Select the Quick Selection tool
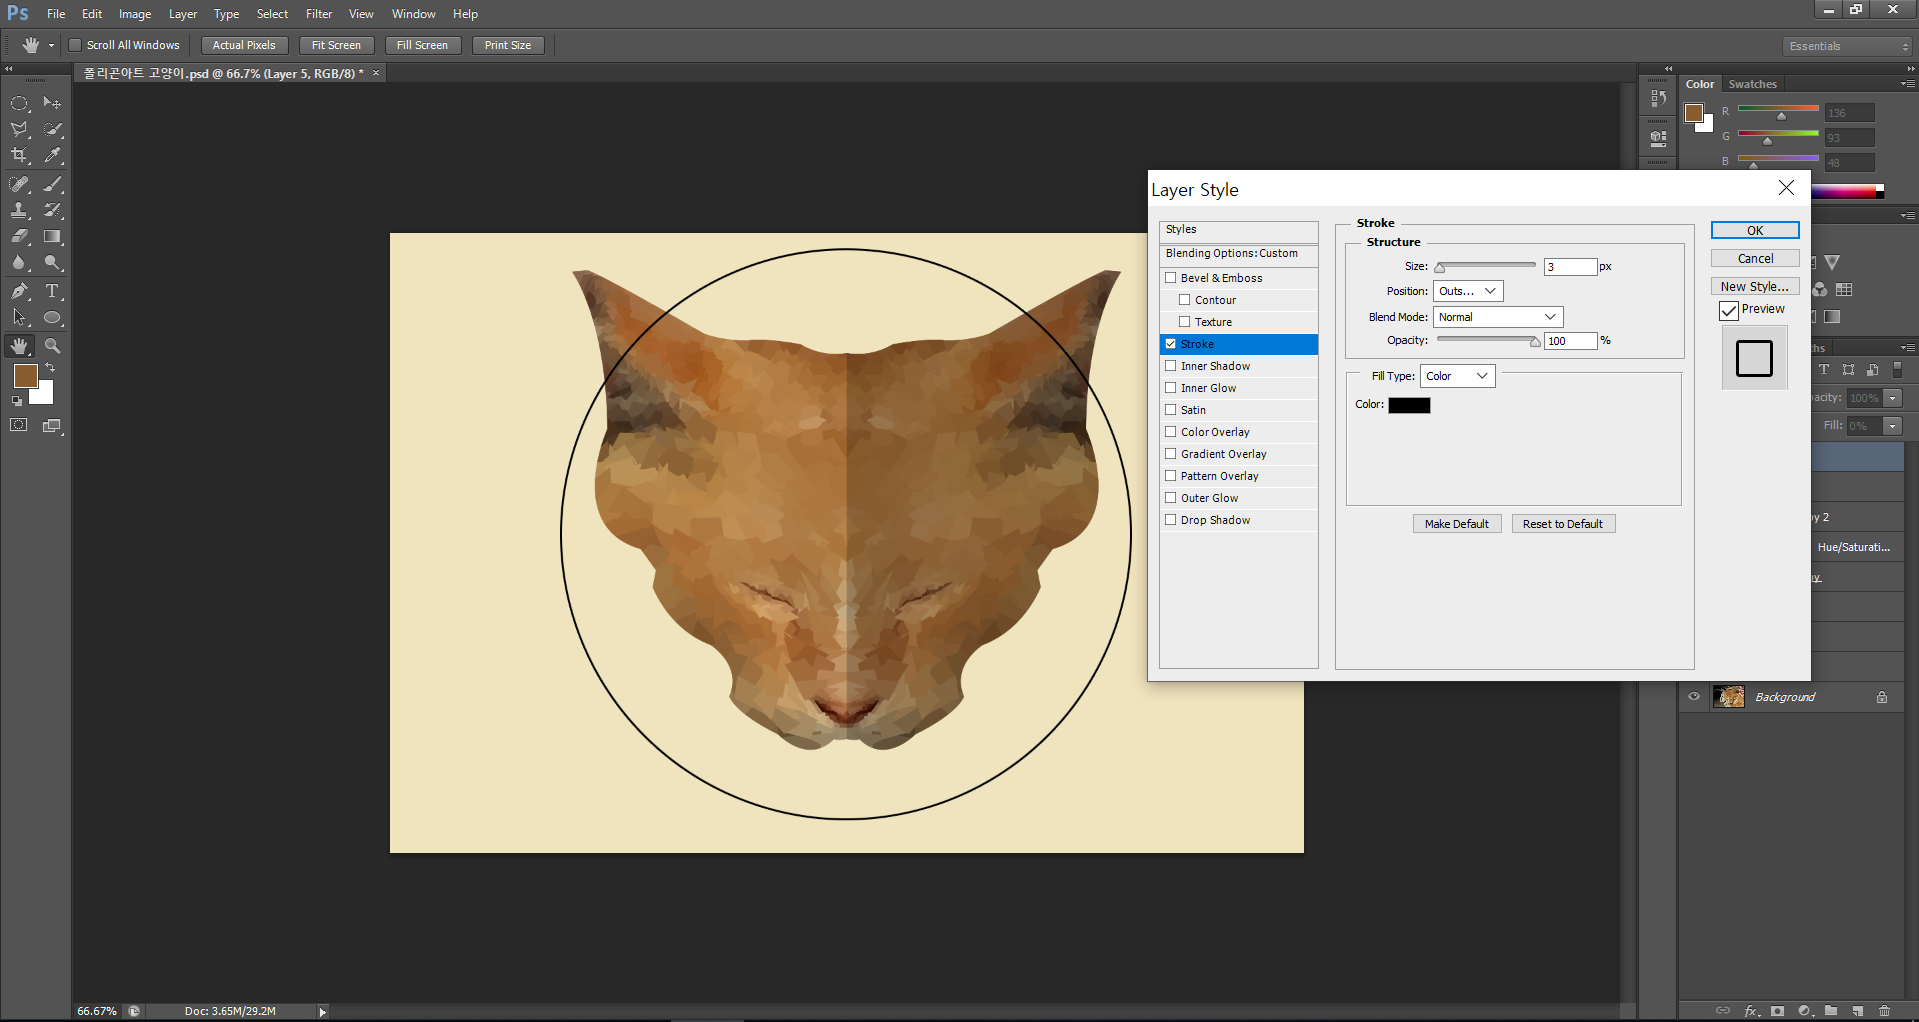 coord(52,129)
